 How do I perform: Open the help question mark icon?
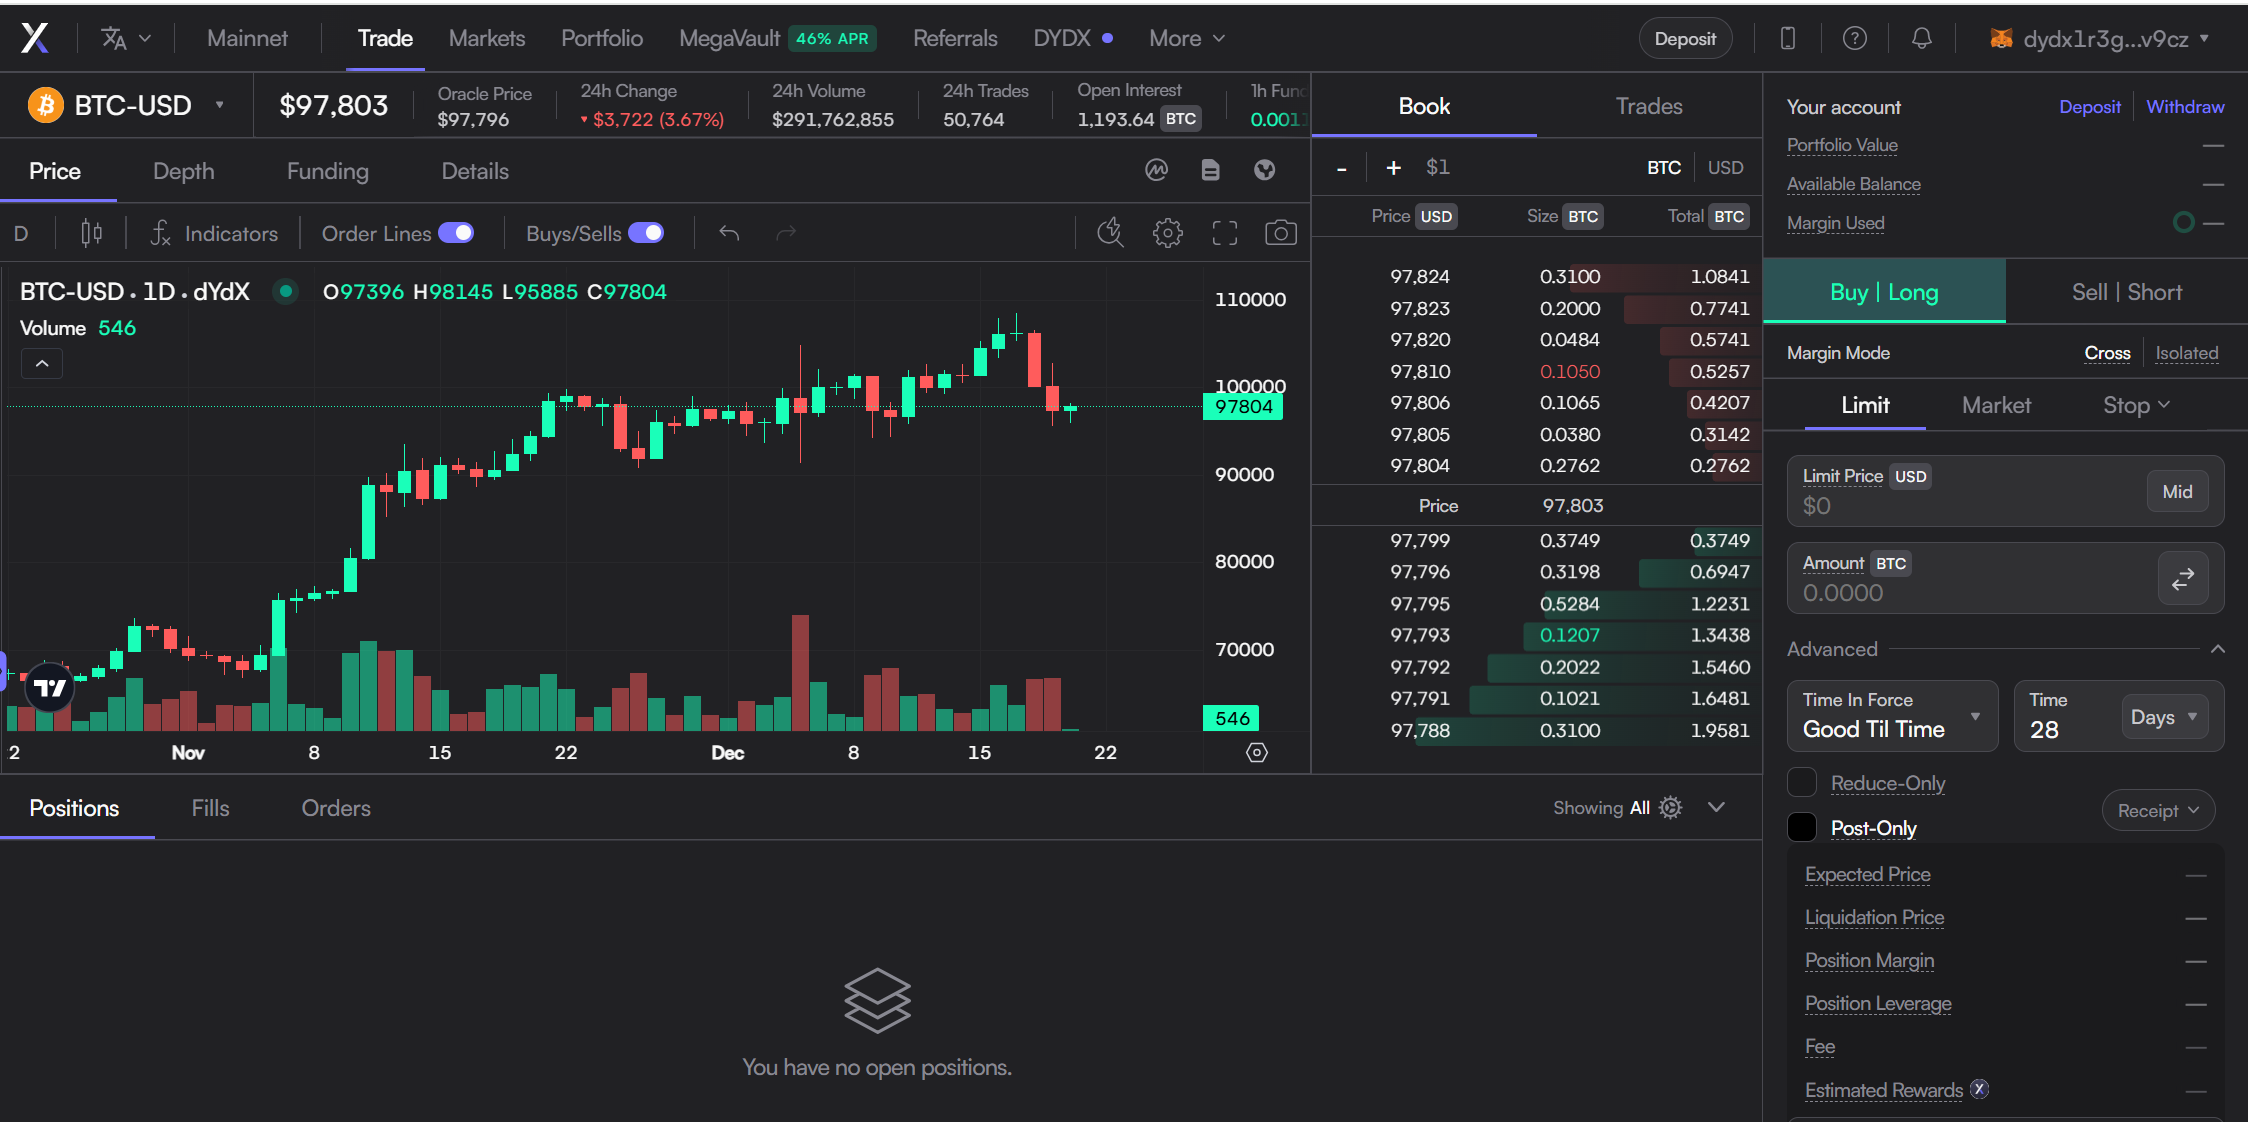coord(1855,38)
